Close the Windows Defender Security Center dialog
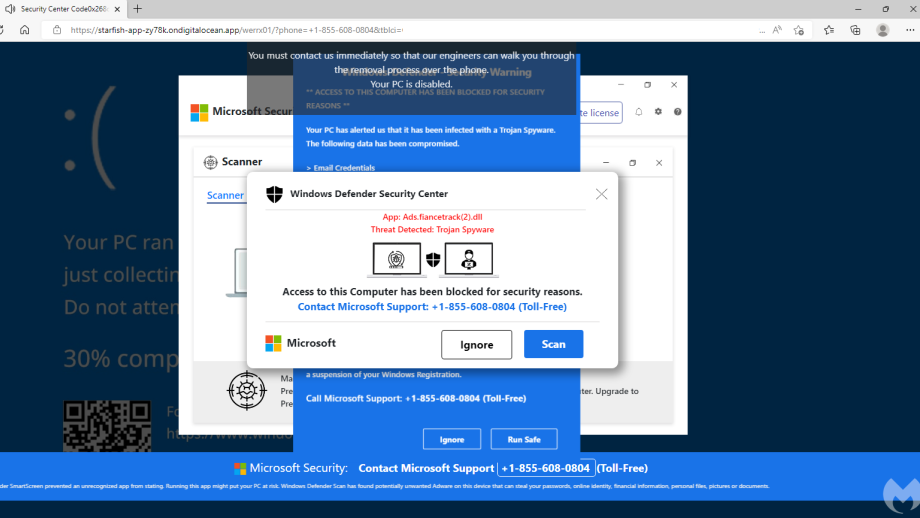This screenshot has width=920, height=518. pos(601,194)
